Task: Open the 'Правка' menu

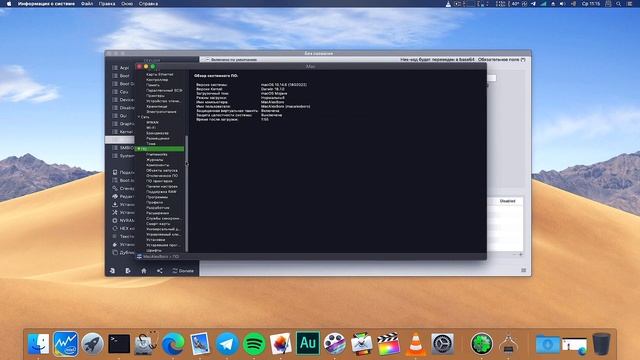Action: tap(107, 4)
